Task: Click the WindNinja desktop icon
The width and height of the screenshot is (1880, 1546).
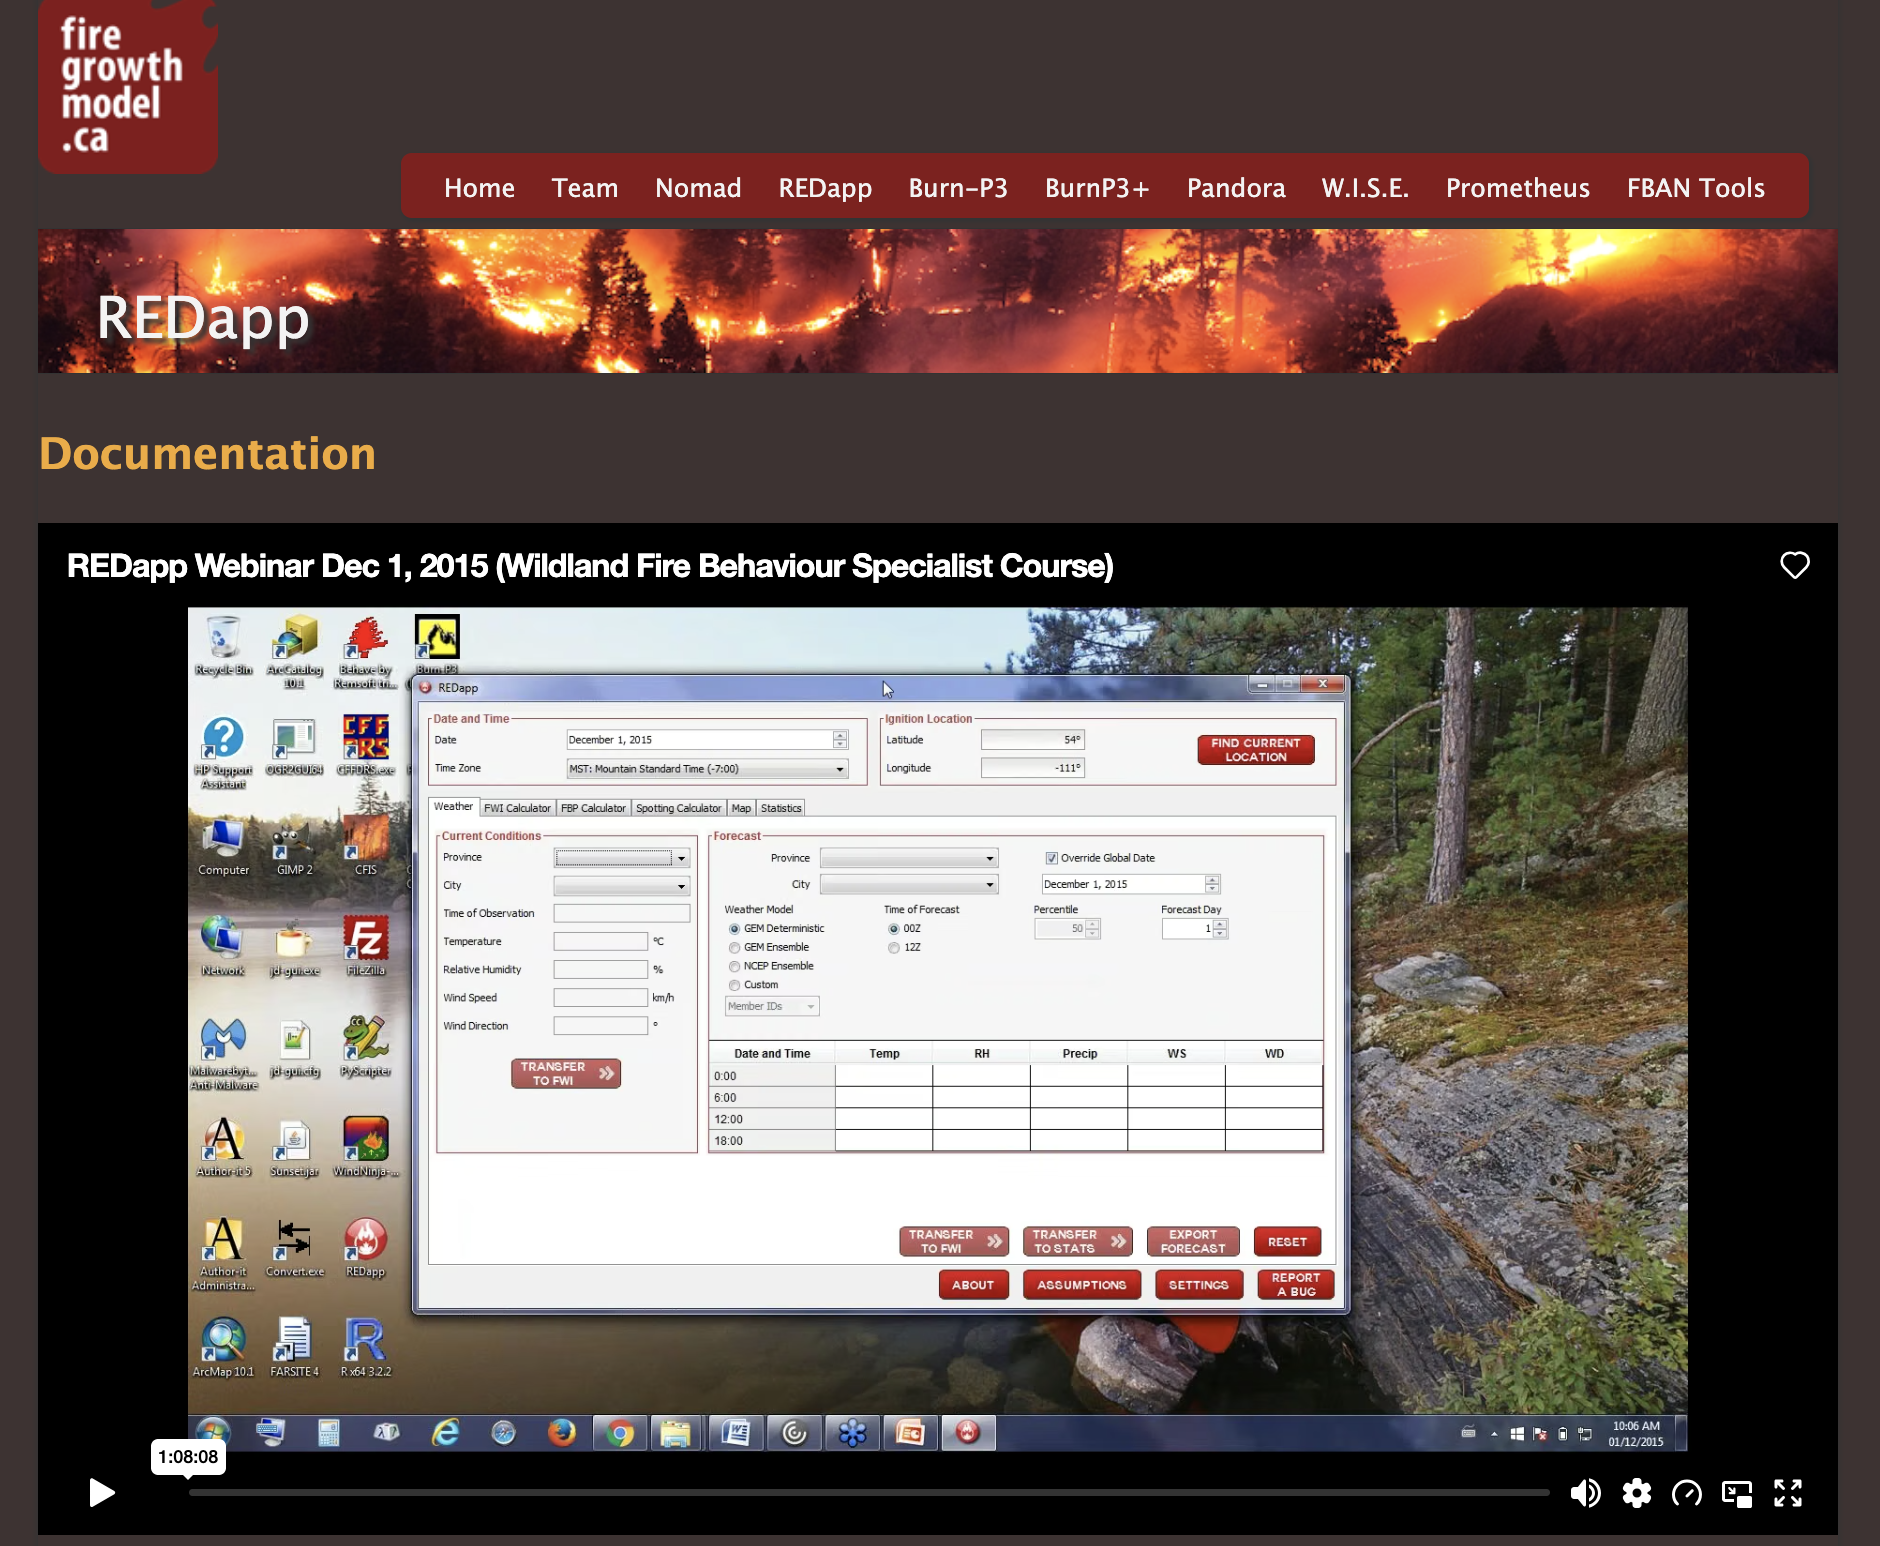Action: coord(366,1146)
